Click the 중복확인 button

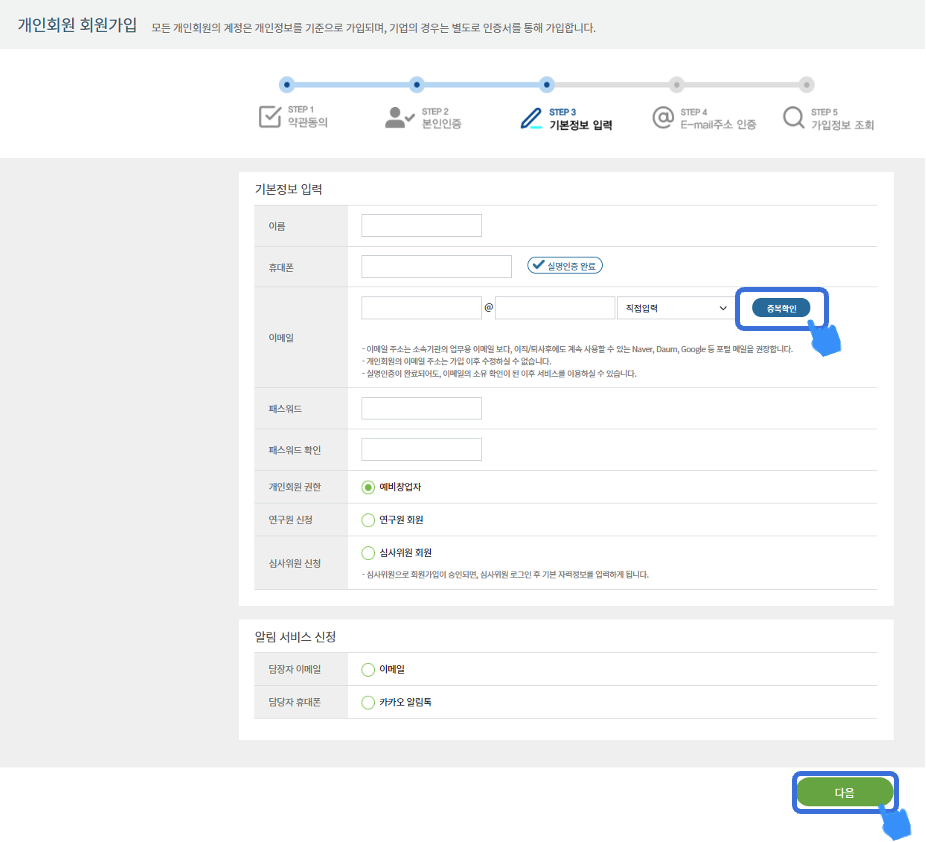click(781, 308)
